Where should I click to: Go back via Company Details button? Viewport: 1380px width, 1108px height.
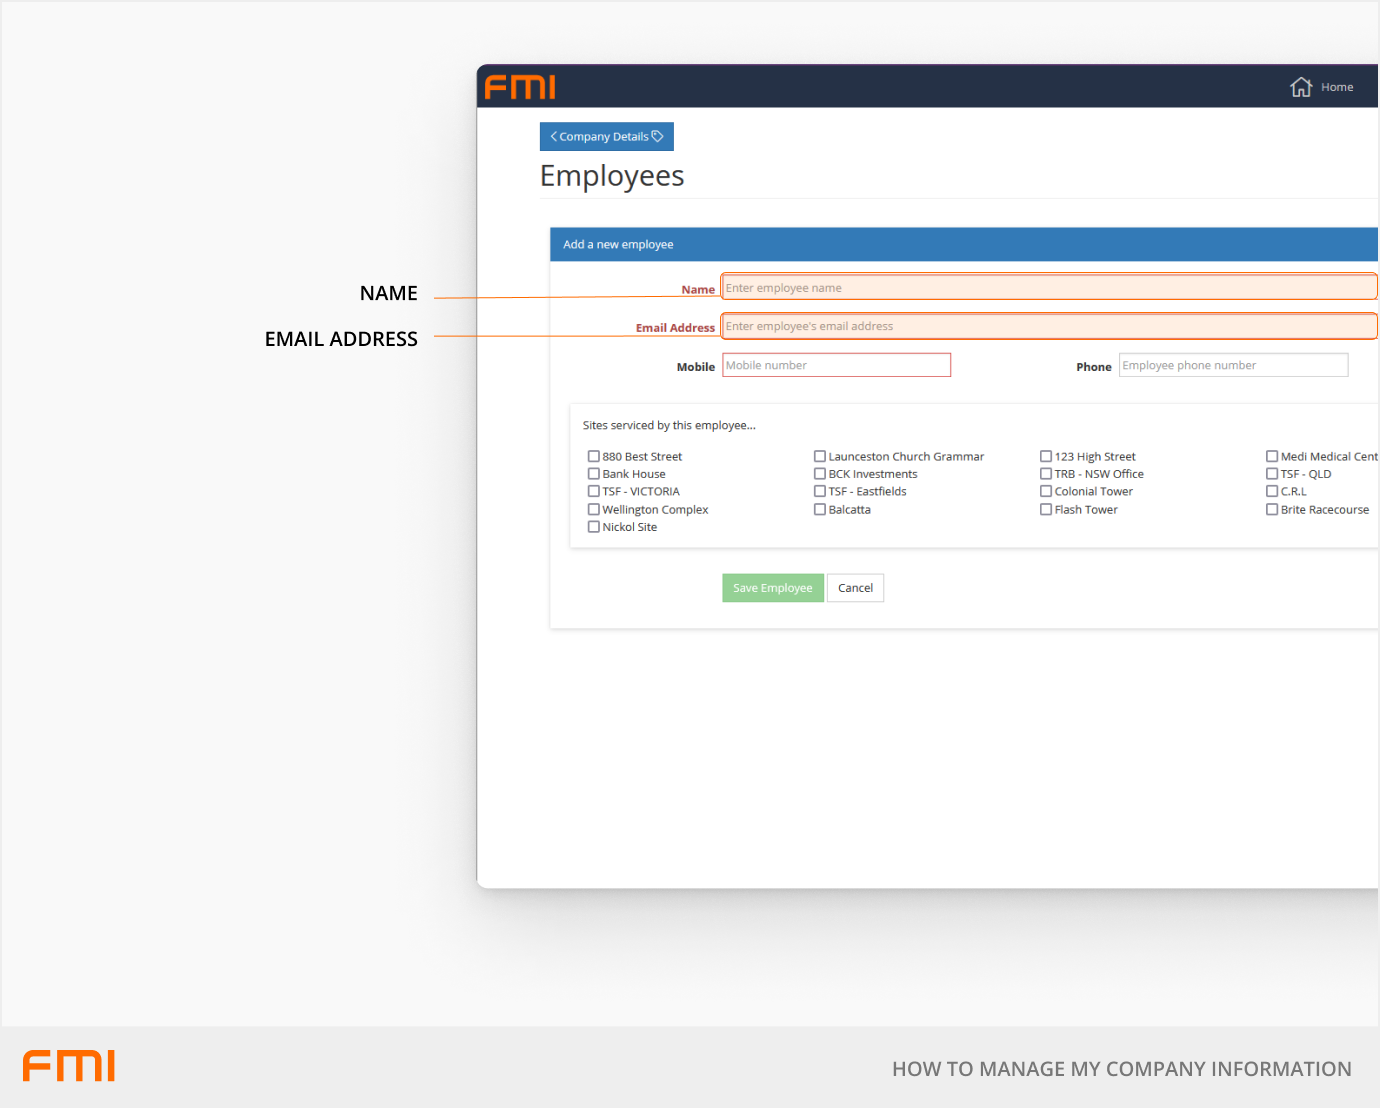(606, 137)
